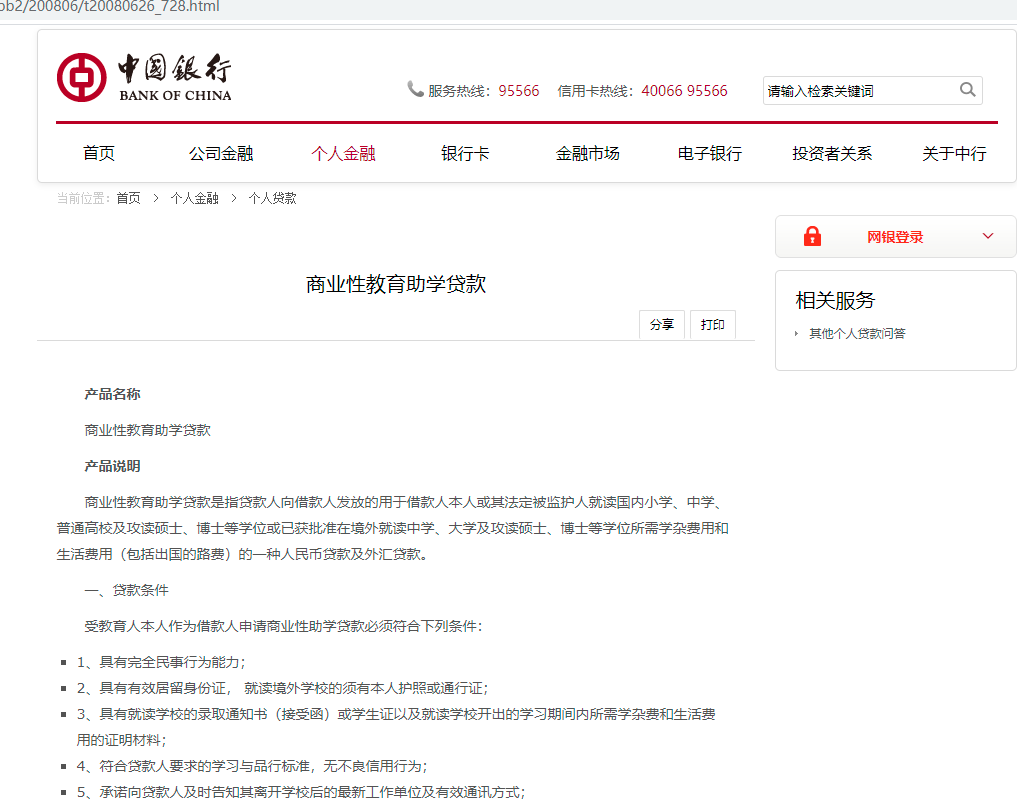
Task: Open the 银行卡 menu item
Action: 465,153
